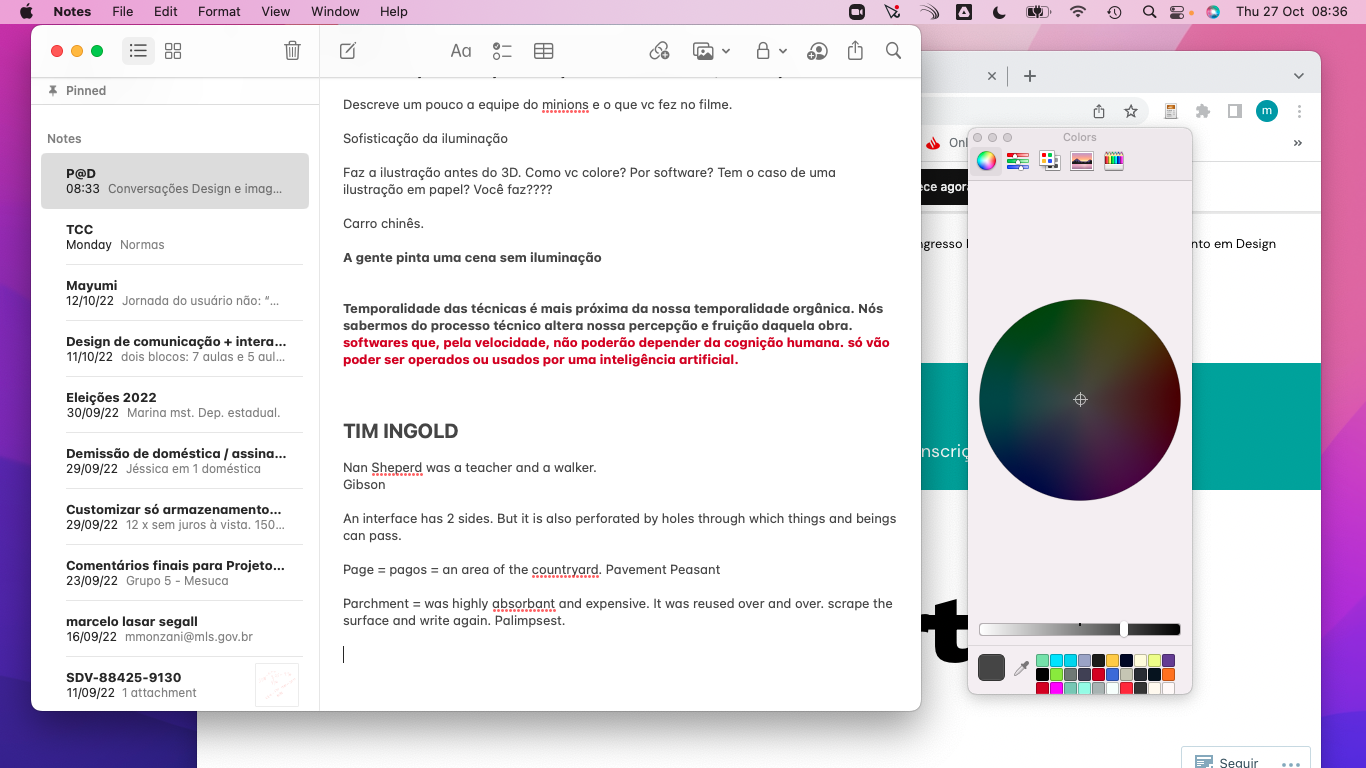Click the current dark gray color well

[991, 667]
